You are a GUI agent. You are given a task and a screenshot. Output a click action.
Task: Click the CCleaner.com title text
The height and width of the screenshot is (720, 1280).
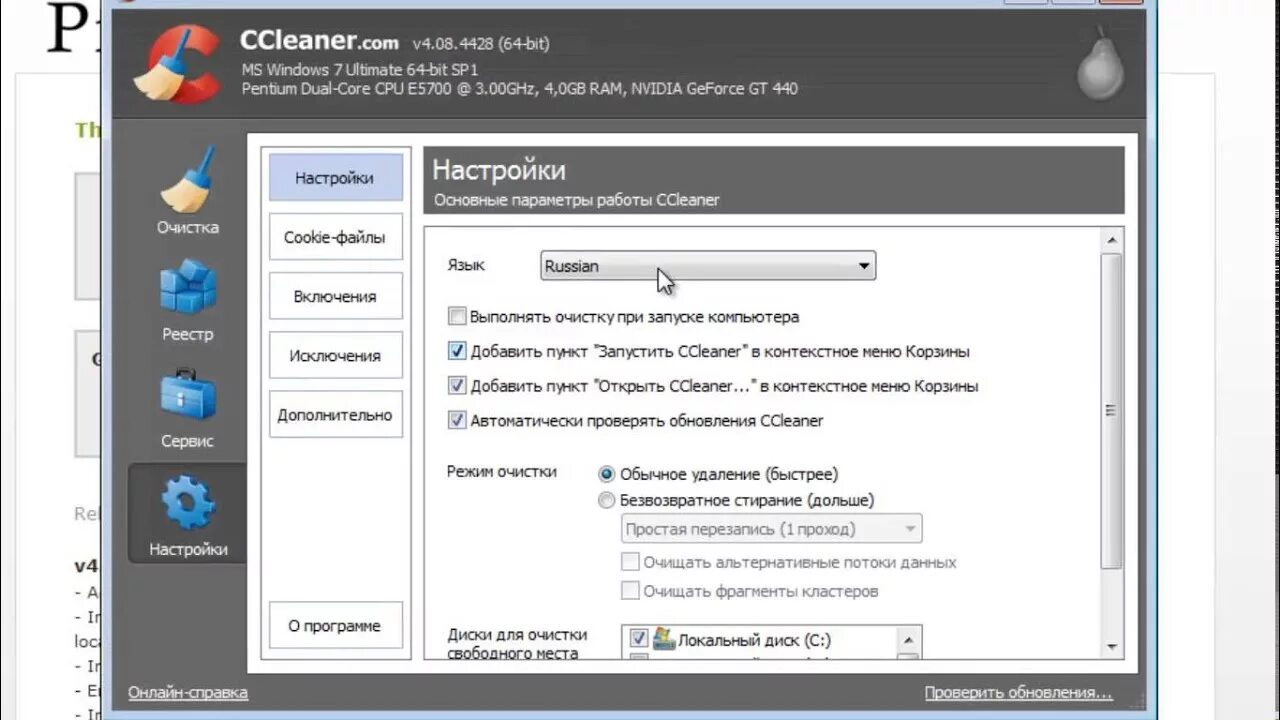(x=319, y=41)
